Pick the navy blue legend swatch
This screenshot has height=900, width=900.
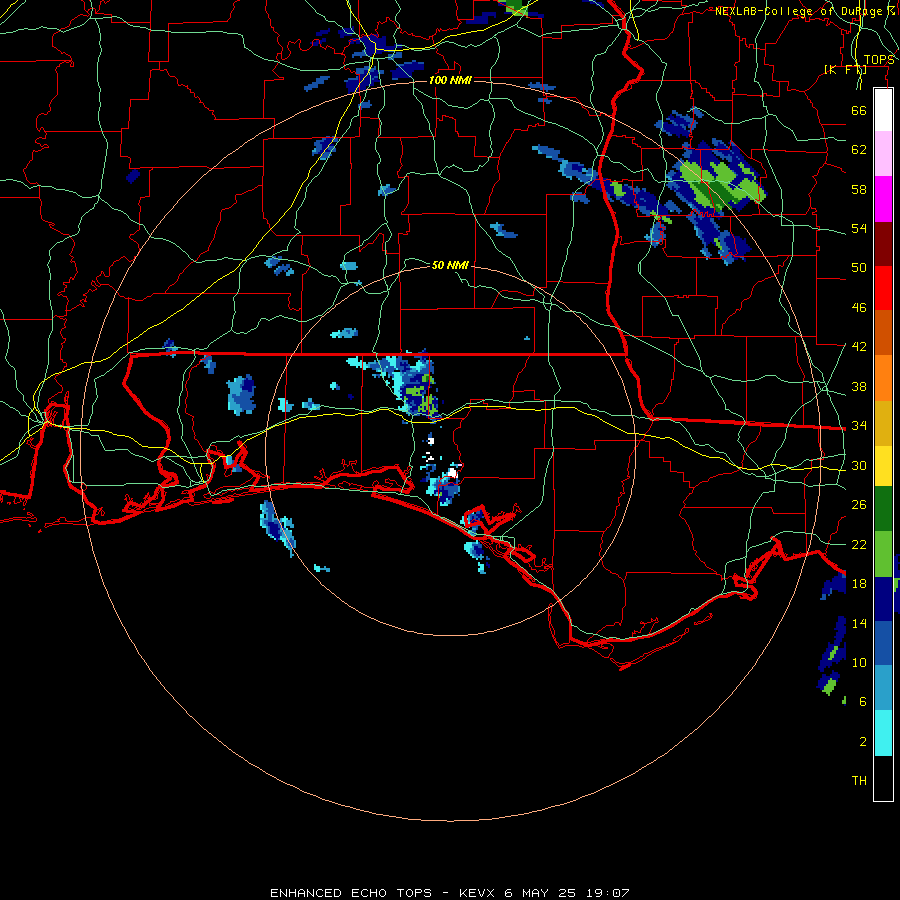click(883, 599)
